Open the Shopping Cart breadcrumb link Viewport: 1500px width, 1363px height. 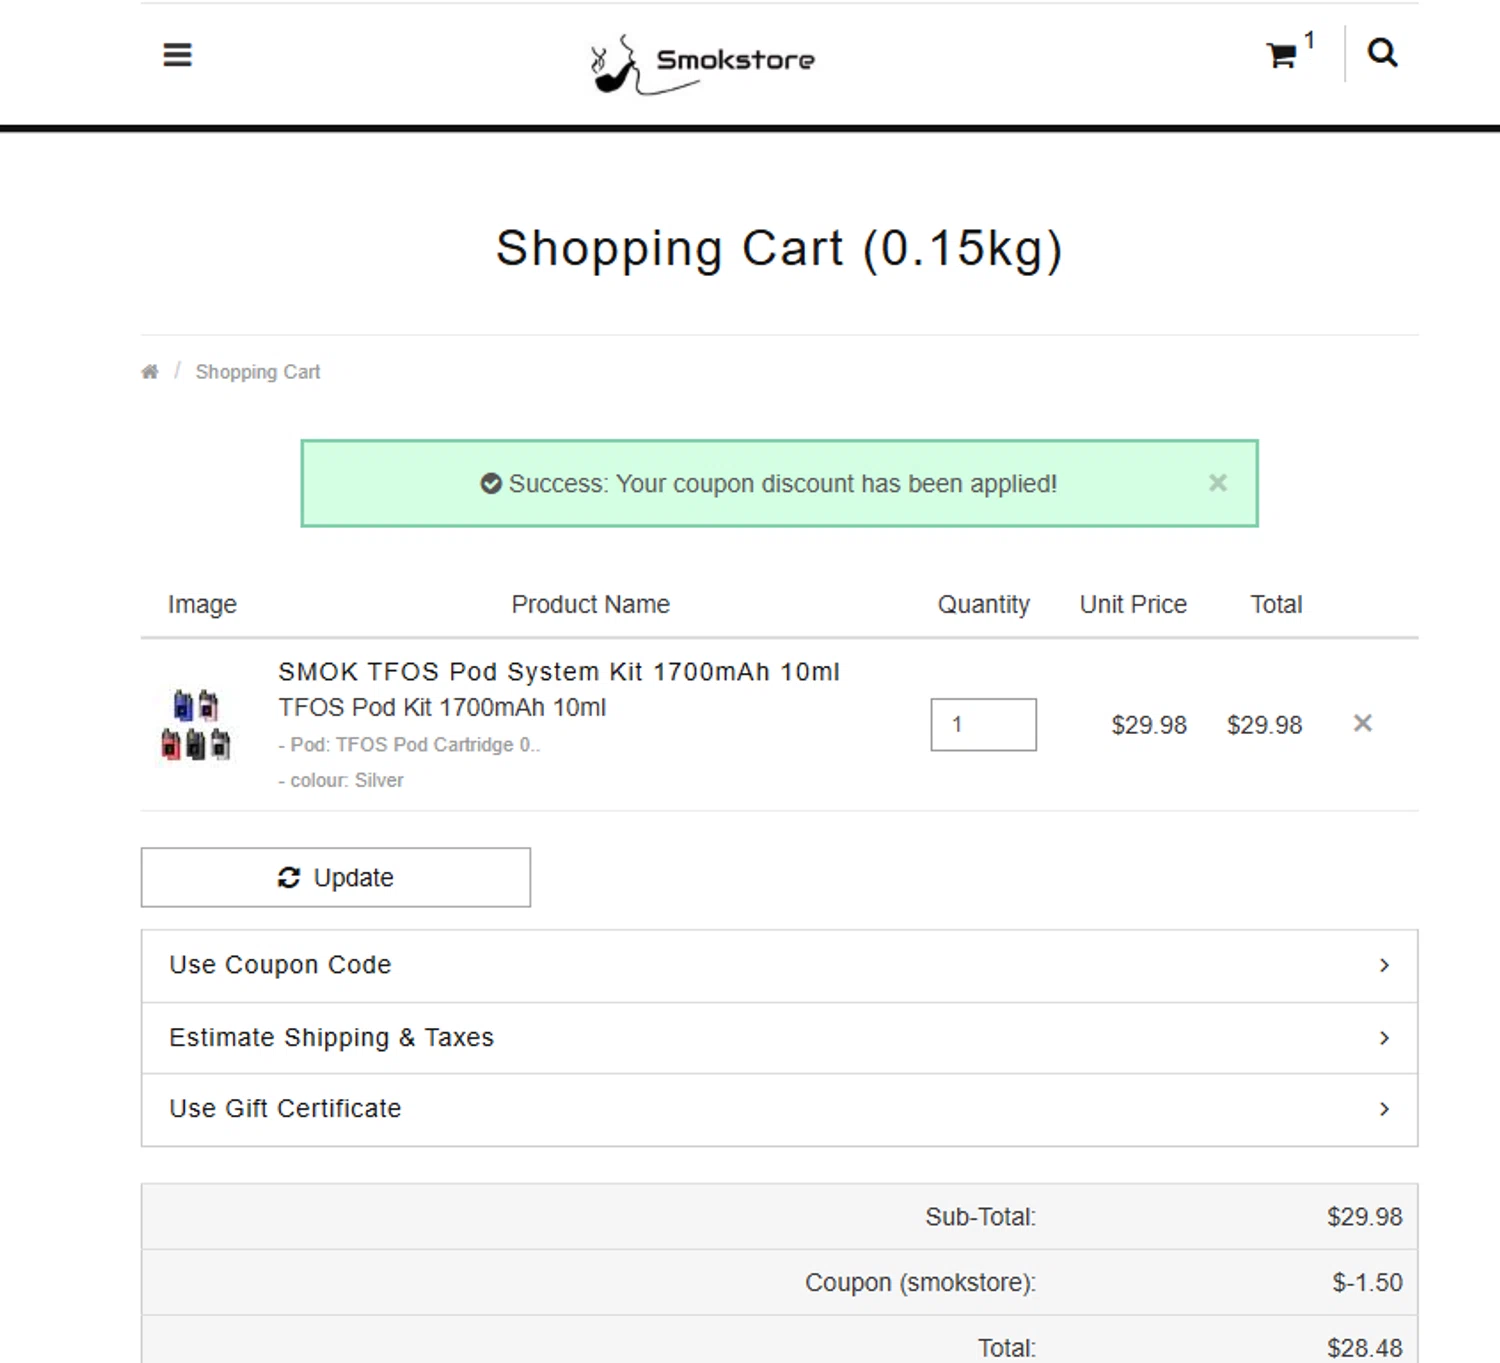click(258, 372)
